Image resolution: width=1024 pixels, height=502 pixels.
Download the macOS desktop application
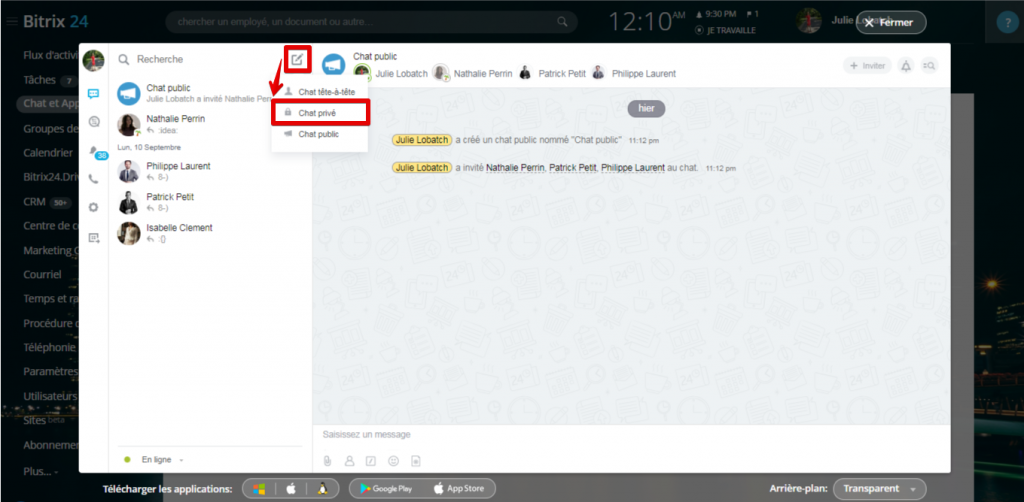point(291,488)
